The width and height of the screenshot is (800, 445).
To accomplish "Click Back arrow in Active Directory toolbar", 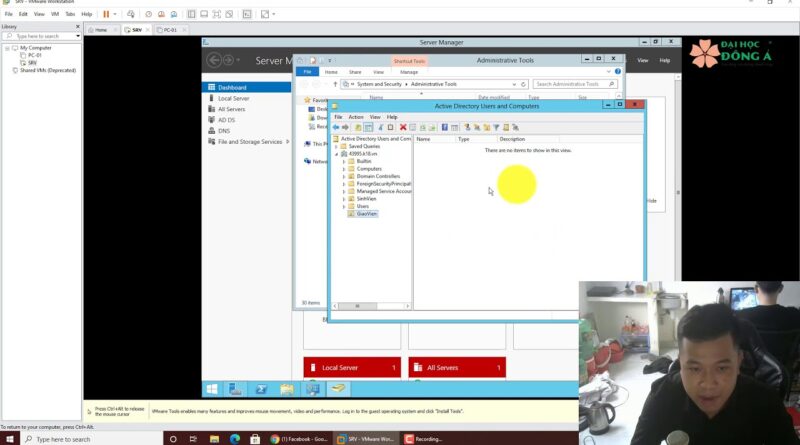I will click(x=336, y=128).
